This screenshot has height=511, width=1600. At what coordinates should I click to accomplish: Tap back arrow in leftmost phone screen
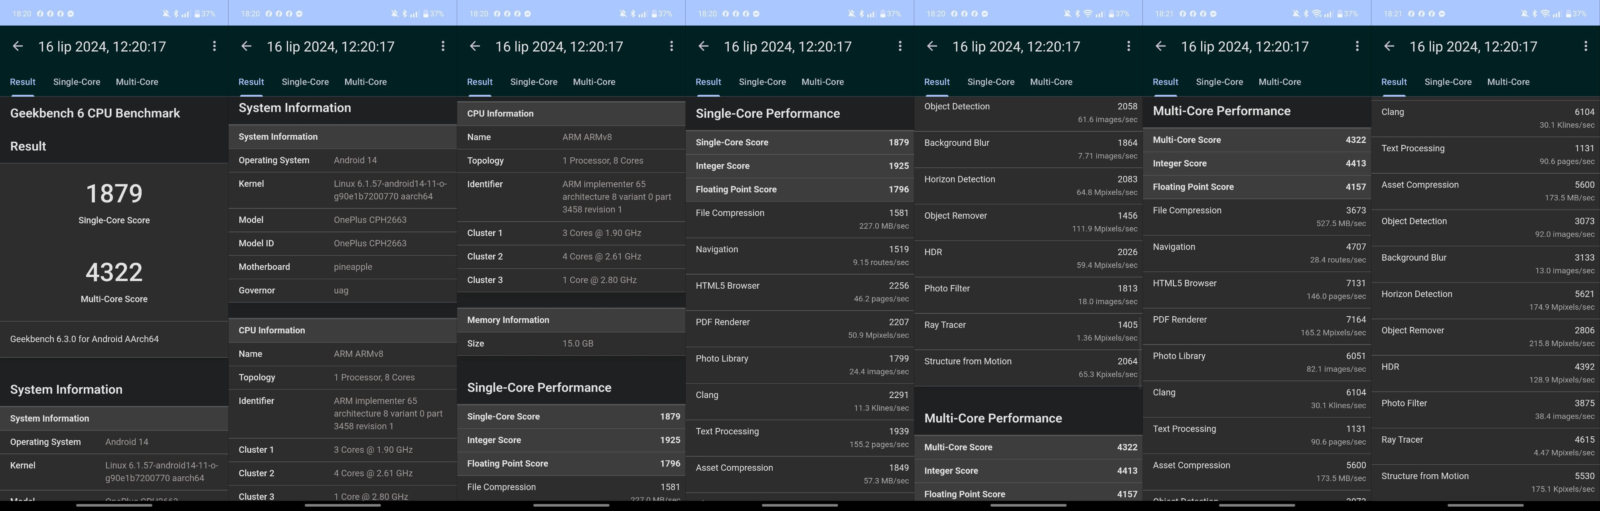[x=17, y=46]
